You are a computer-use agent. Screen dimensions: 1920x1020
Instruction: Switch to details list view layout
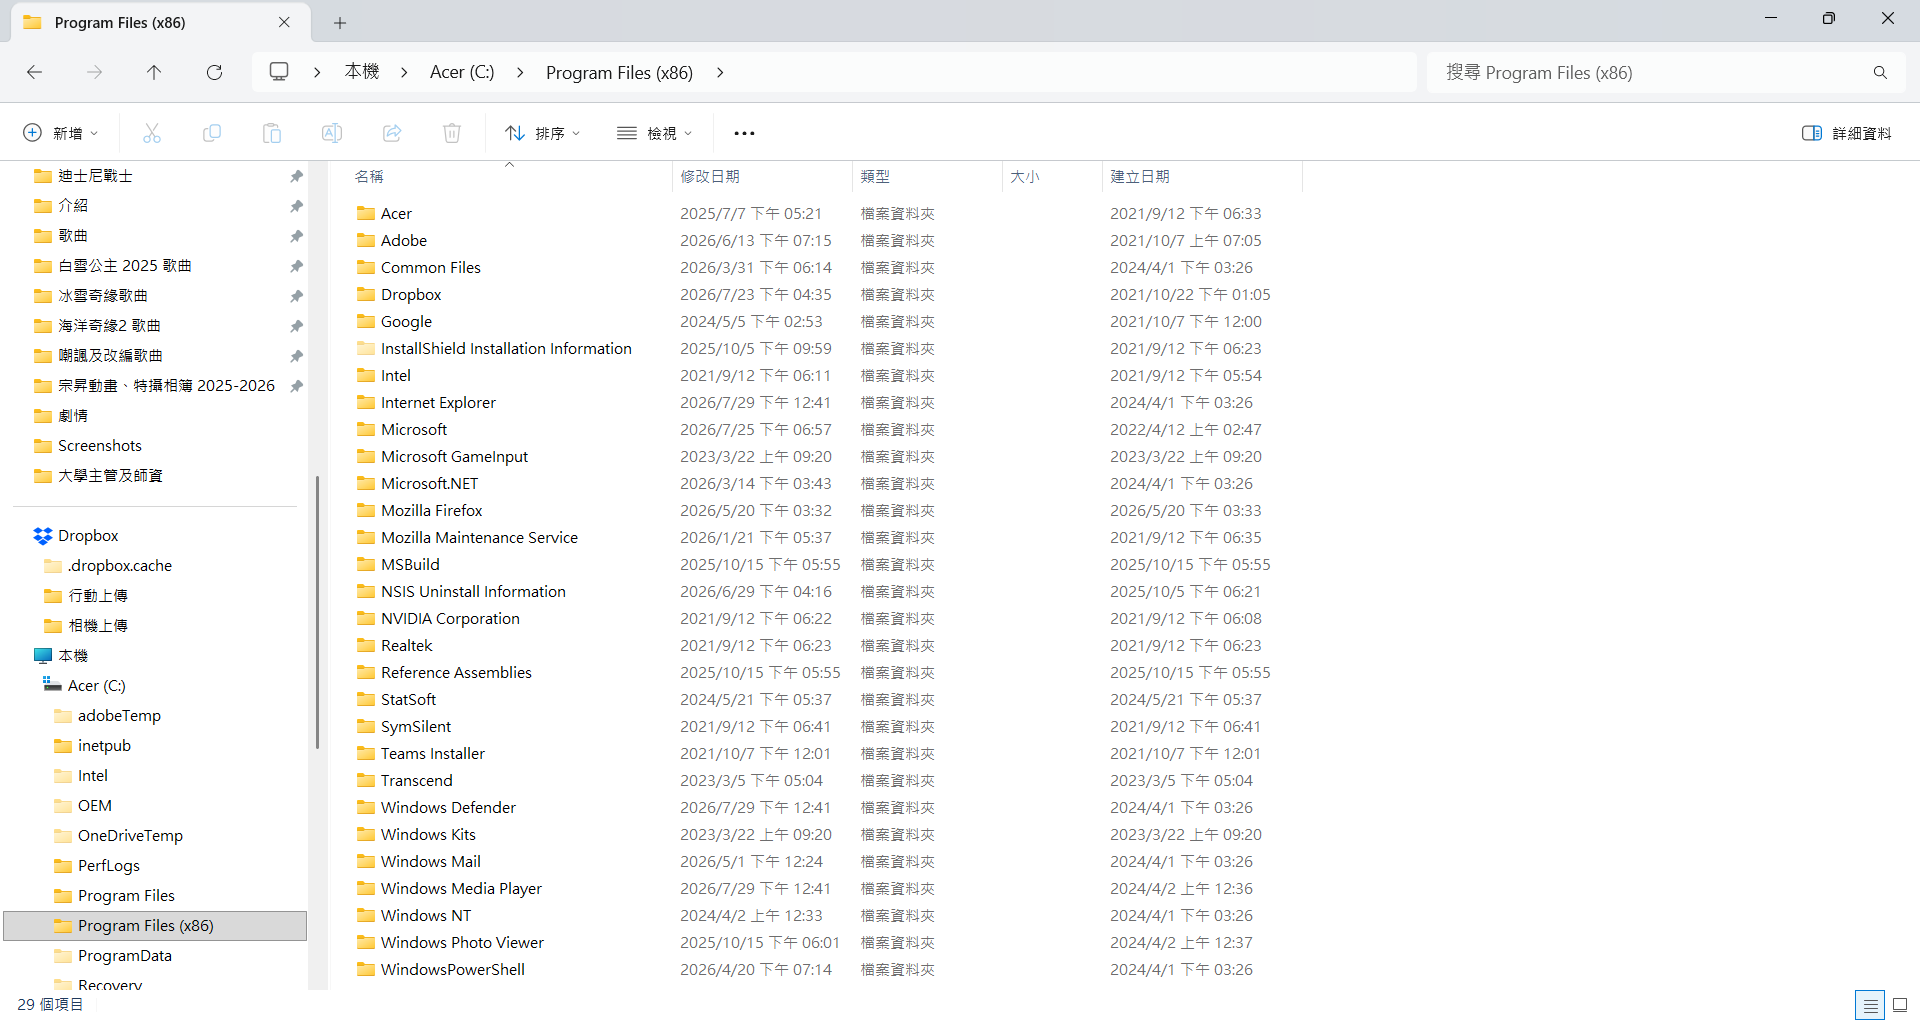pos(1870,1005)
